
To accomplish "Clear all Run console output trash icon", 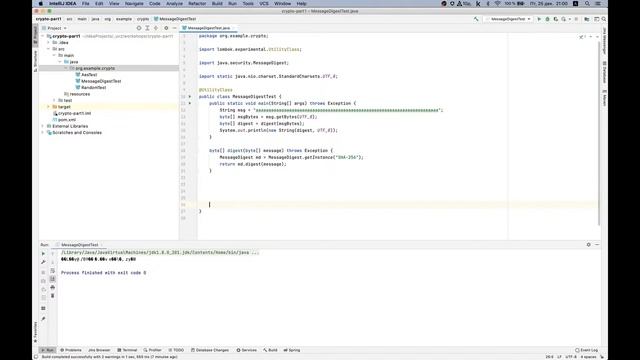I will click(x=53, y=296).
